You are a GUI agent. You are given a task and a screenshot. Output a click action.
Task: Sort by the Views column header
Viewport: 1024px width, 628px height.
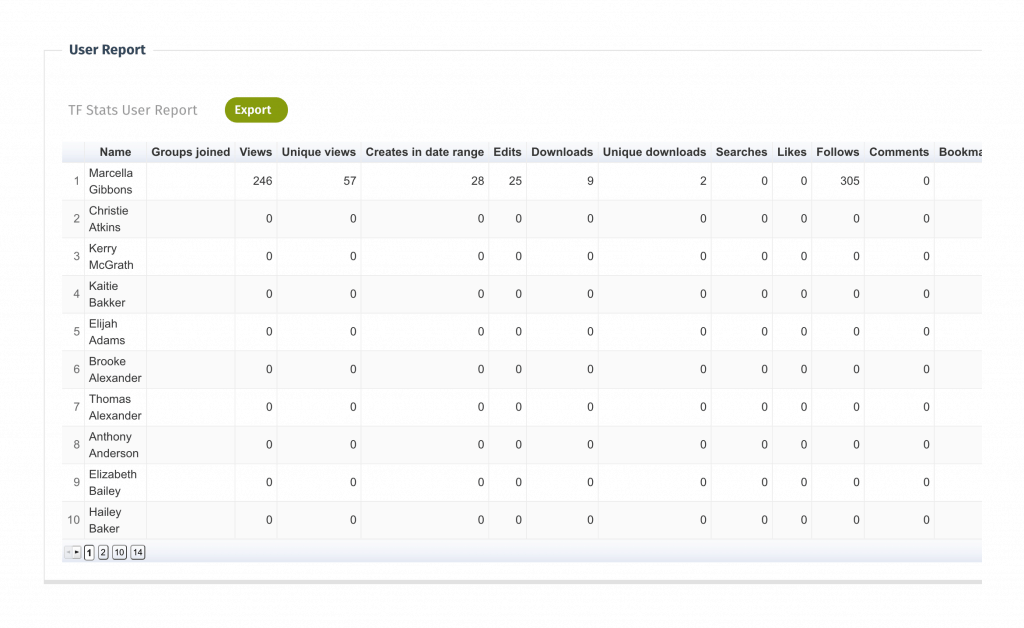click(255, 152)
